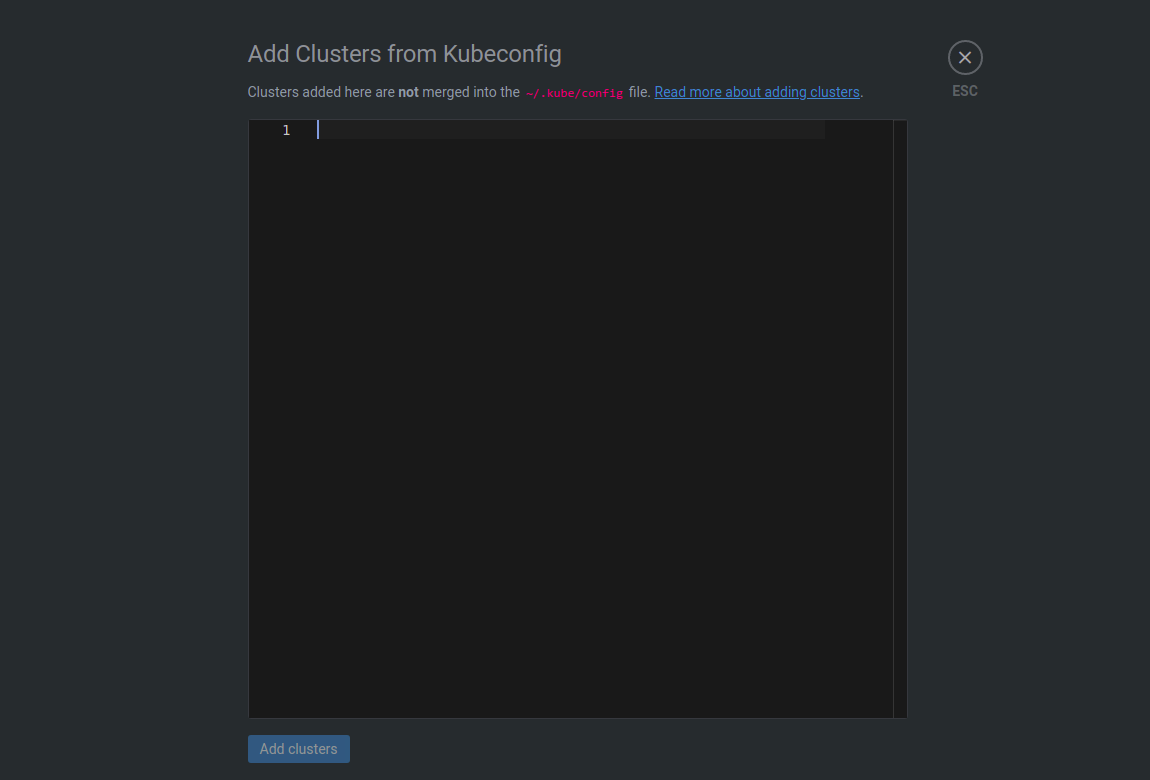Click line number 1 in editor gutter
1150x780 pixels.
pyautogui.click(x=286, y=130)
